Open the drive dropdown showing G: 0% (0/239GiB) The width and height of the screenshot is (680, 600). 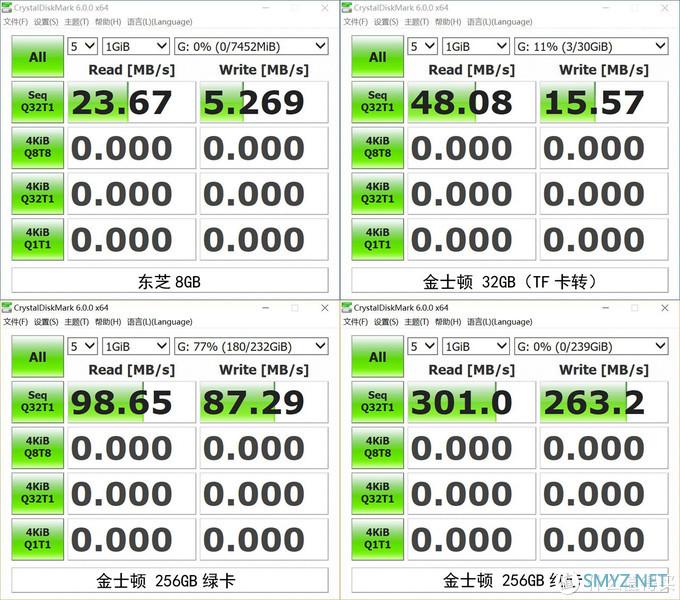click(x=591, y=346)
